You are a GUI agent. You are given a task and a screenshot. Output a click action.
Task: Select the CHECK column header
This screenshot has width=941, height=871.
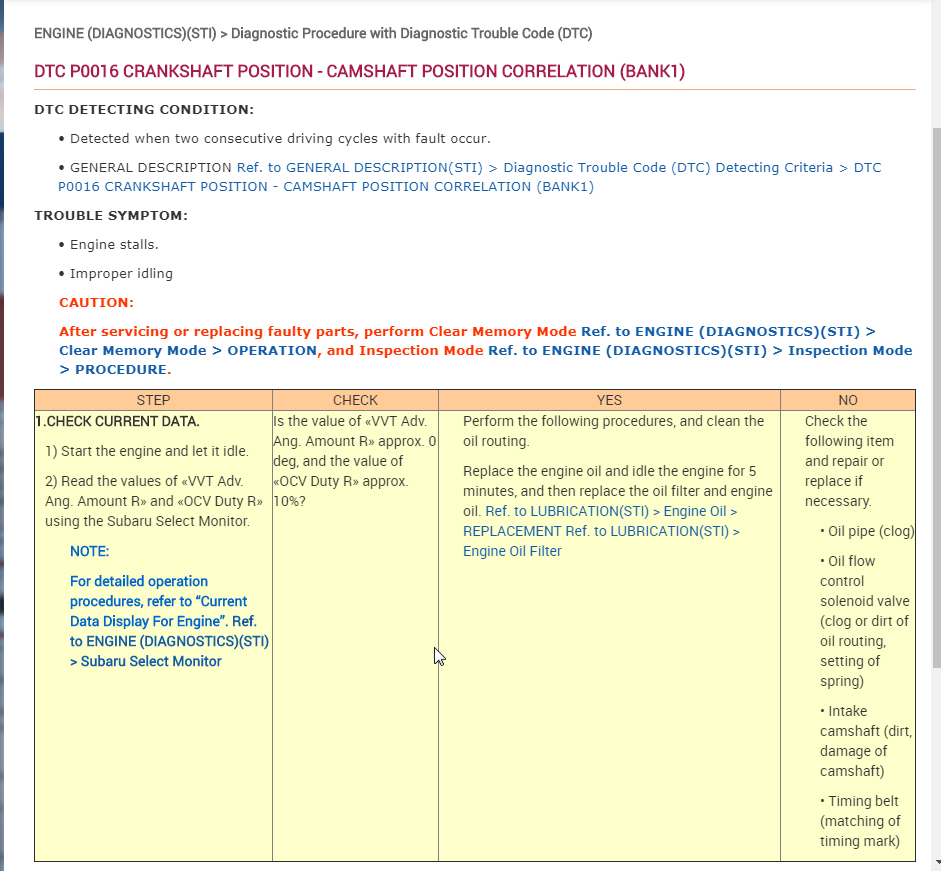pos(355,400)
